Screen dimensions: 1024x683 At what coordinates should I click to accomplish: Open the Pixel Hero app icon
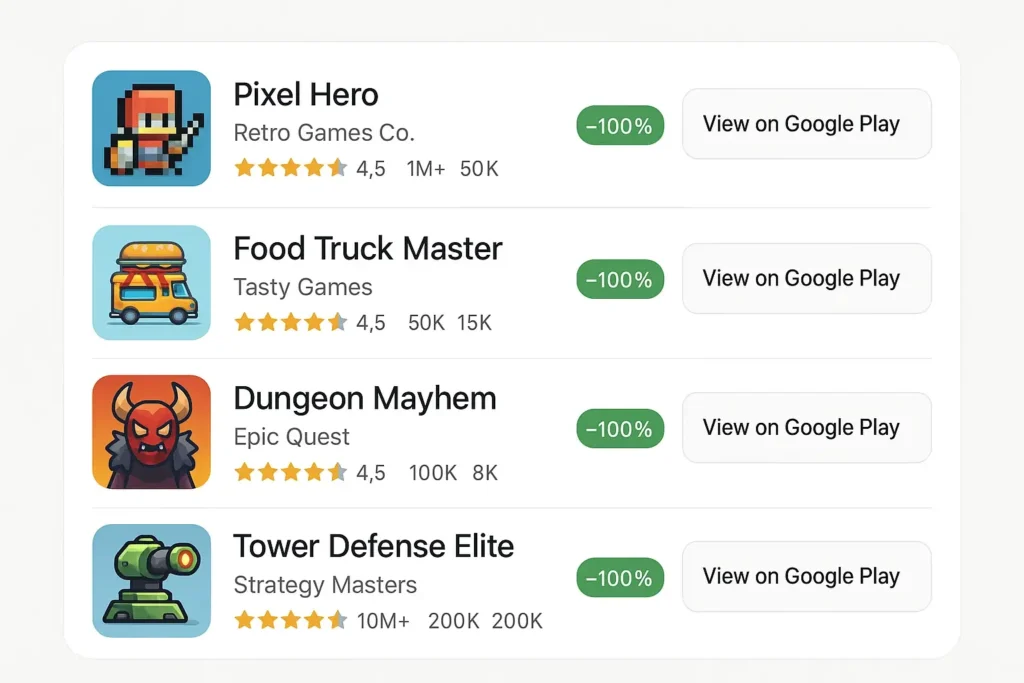pos(152,129)
